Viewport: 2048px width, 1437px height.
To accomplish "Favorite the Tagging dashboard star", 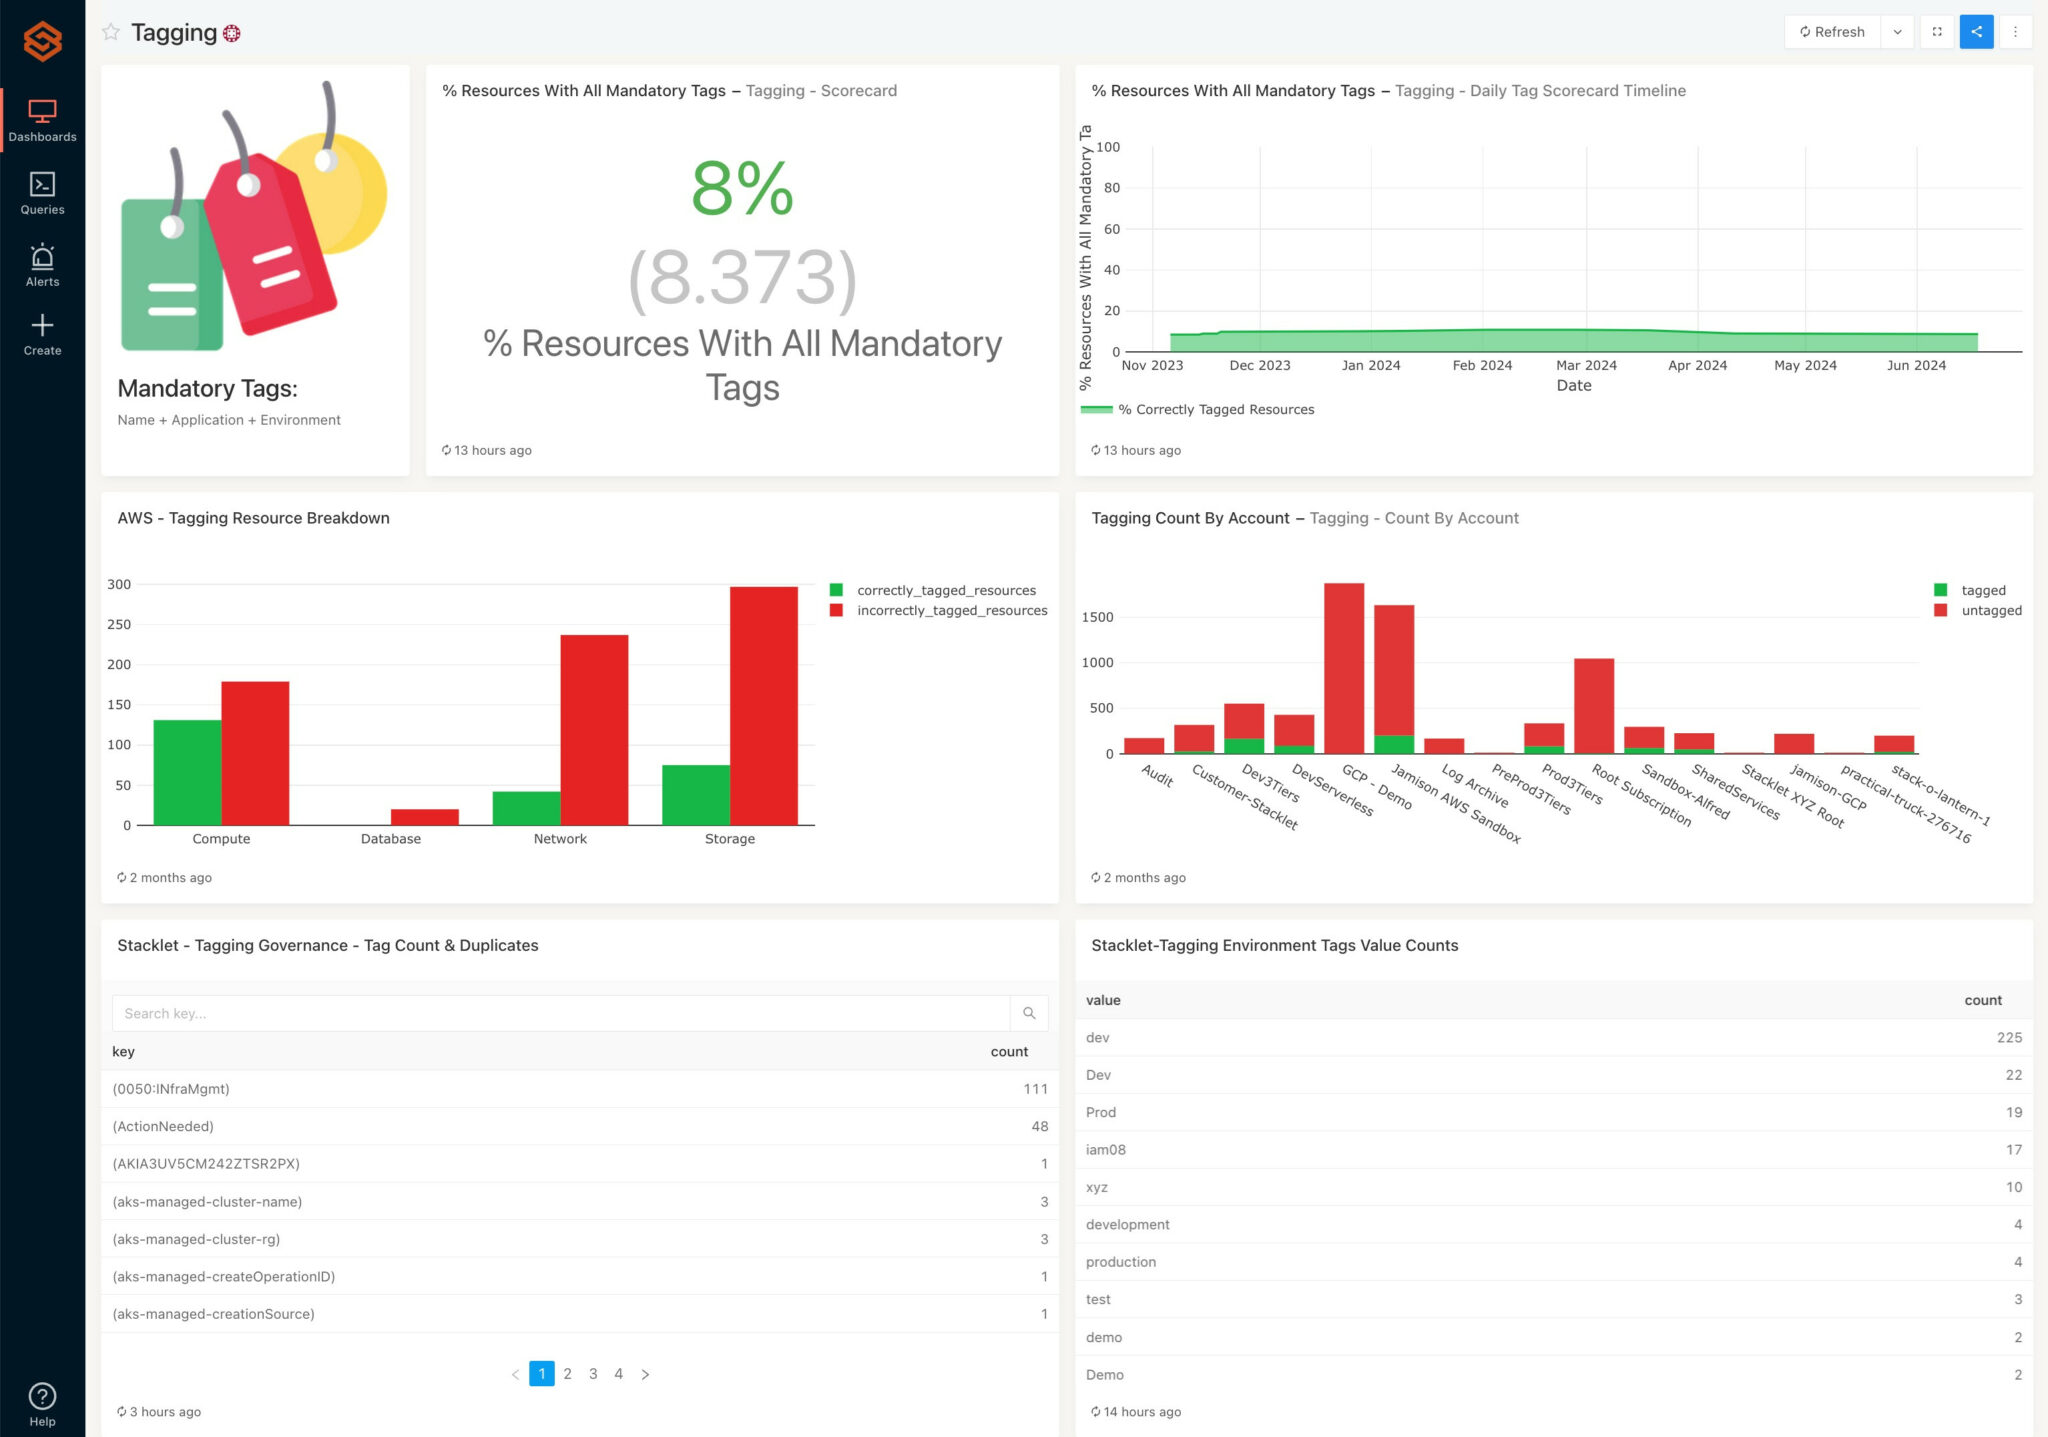I will click(x=111, y=33).
